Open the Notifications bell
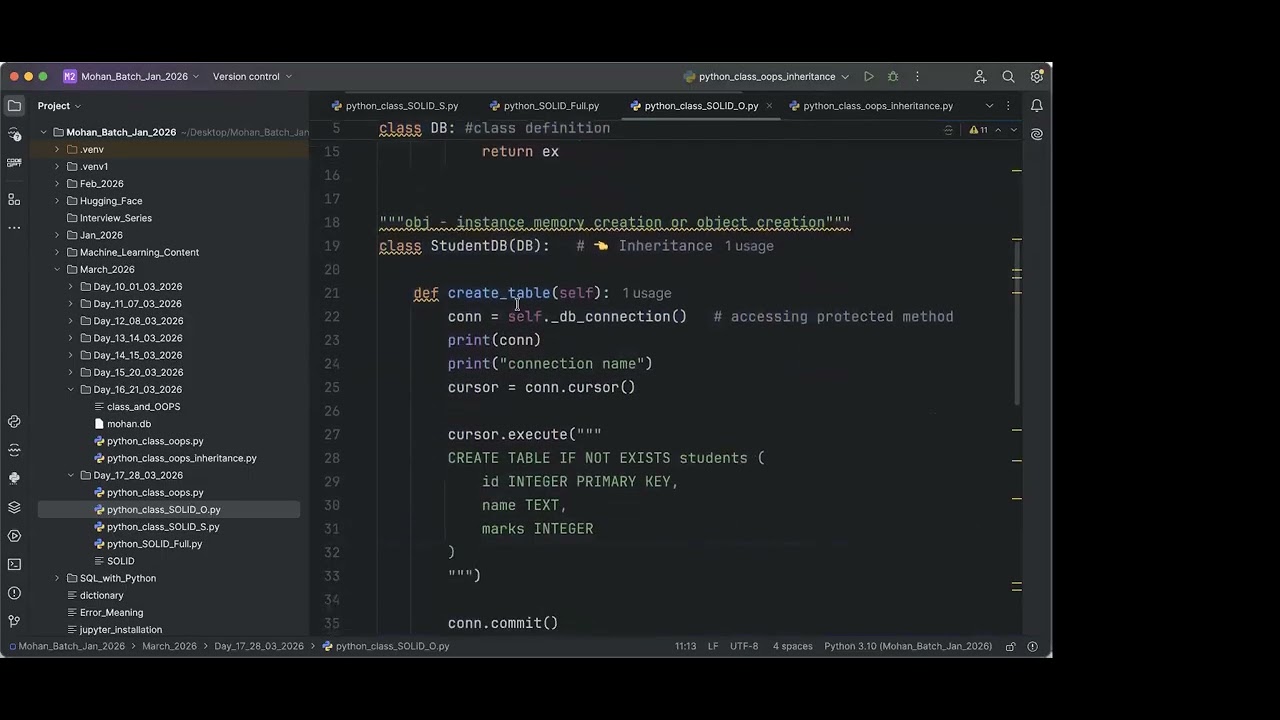 click(1037, 106)
